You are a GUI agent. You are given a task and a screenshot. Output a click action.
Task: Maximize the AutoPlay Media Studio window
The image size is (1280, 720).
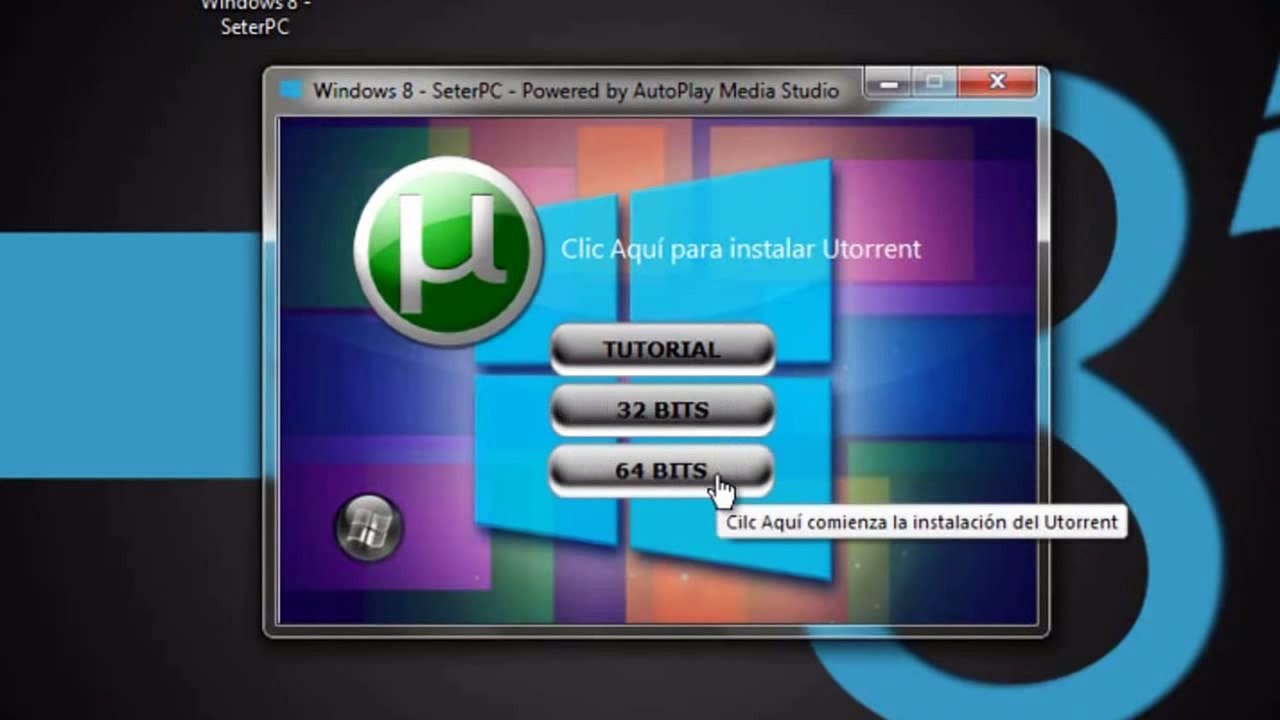(x=934, y=83)
